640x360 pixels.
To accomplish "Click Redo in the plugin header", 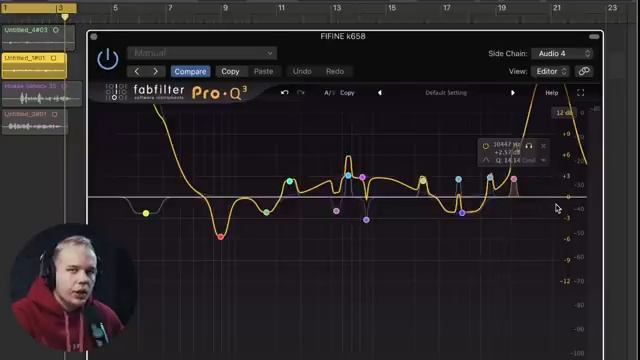I will [335, 71].
